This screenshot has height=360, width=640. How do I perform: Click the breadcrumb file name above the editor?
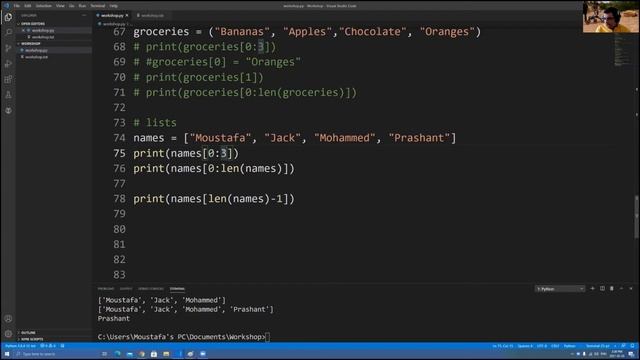coord(113,24)
